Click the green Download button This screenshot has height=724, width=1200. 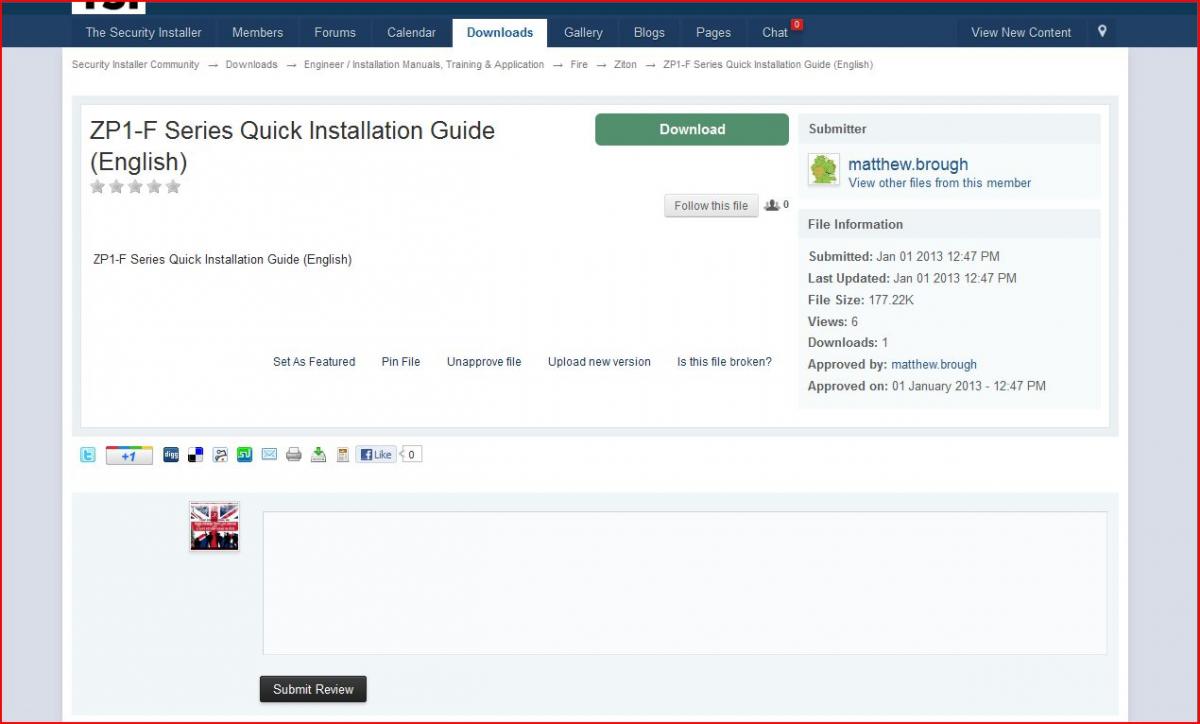(x=692, y=129)
